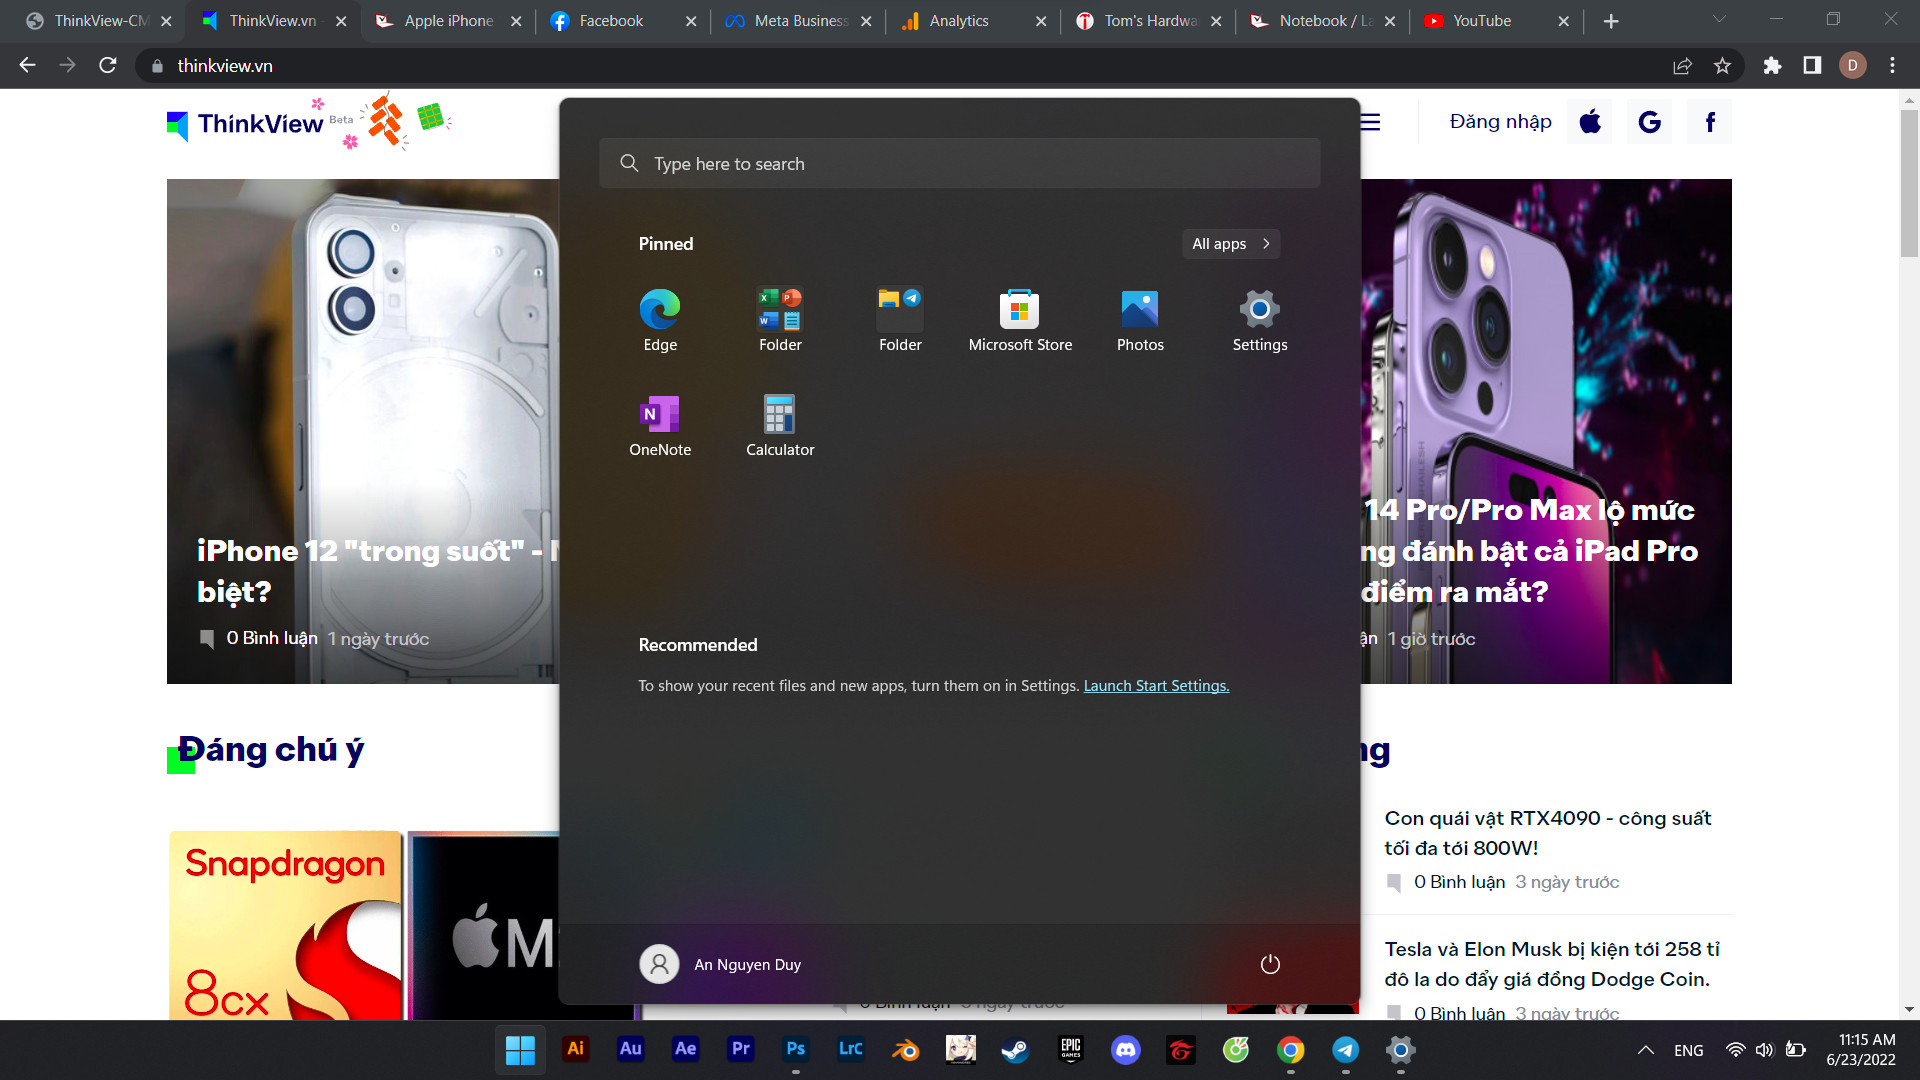Screen dimensions: 1920x1080
Task: Follow the Launch Start Settings link
Action: (1156, 686)
